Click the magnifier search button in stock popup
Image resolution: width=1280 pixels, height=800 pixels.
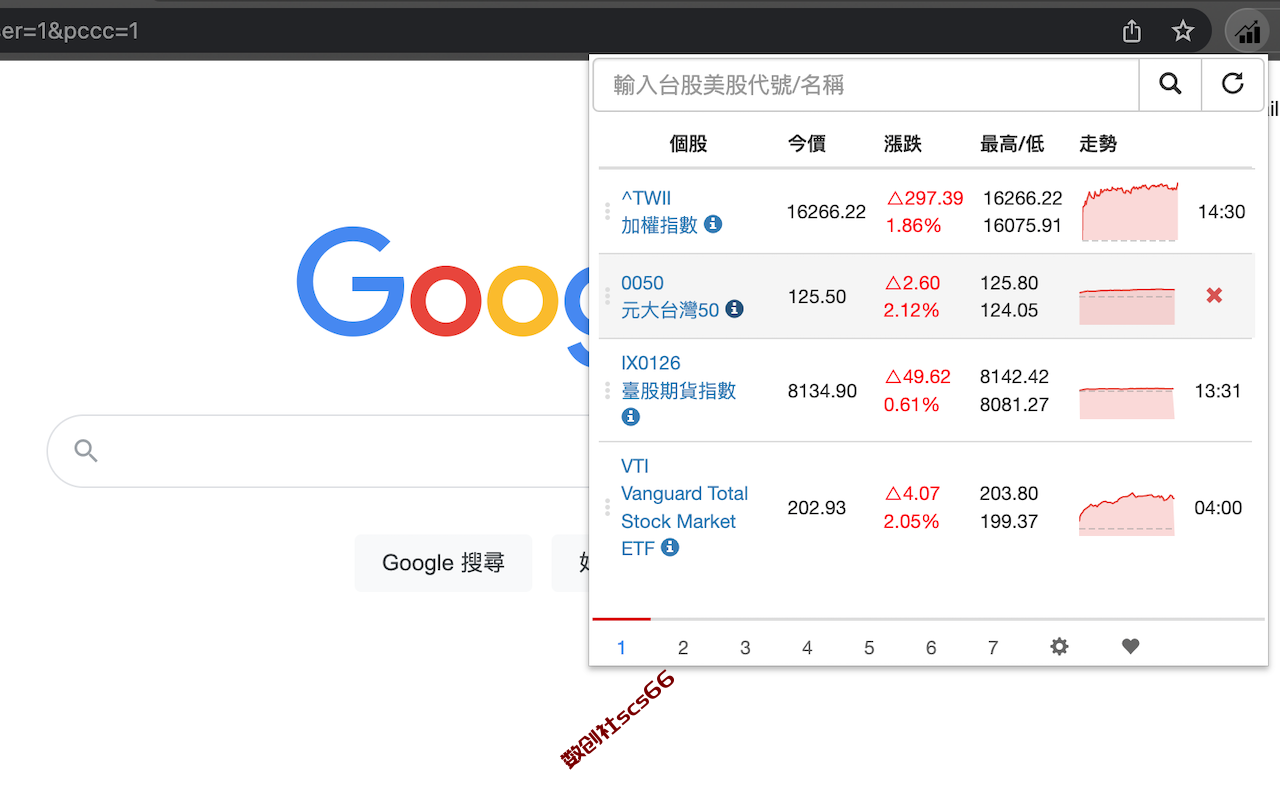(1170, 84)
